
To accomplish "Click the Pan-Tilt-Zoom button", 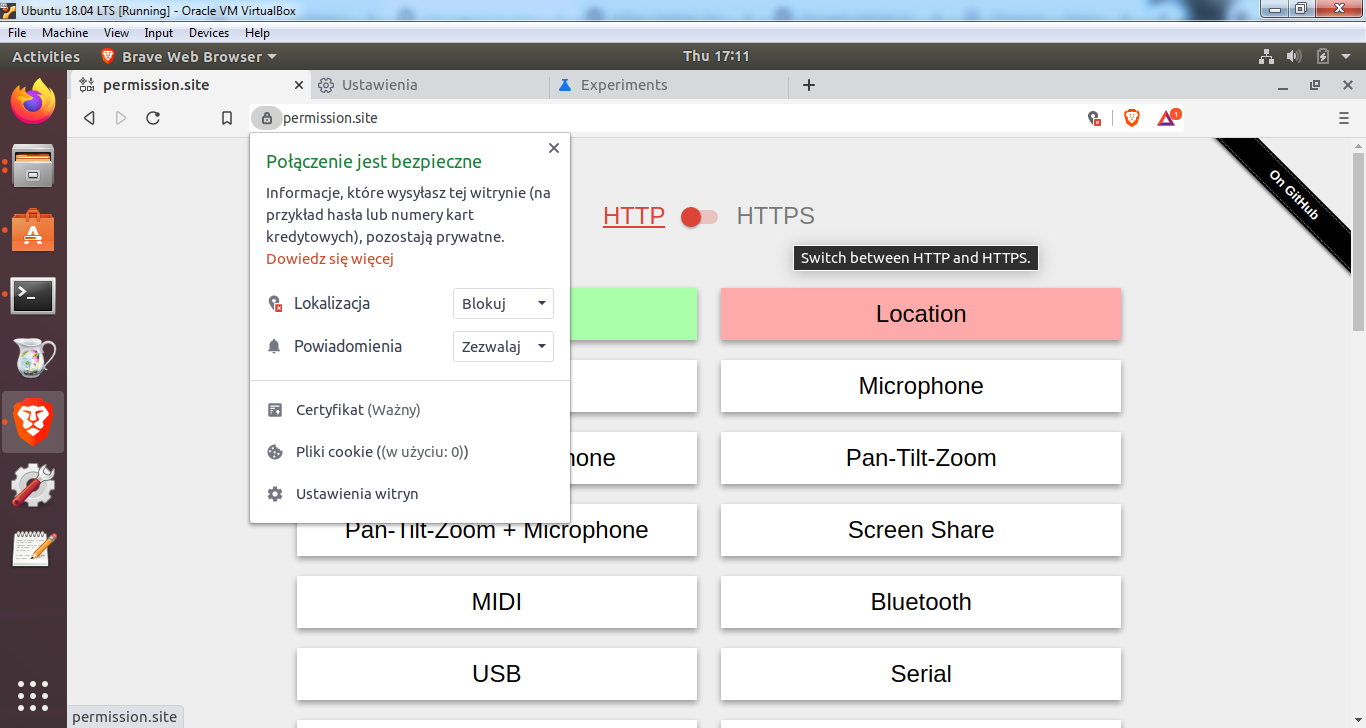I will [x=921, y=458].
